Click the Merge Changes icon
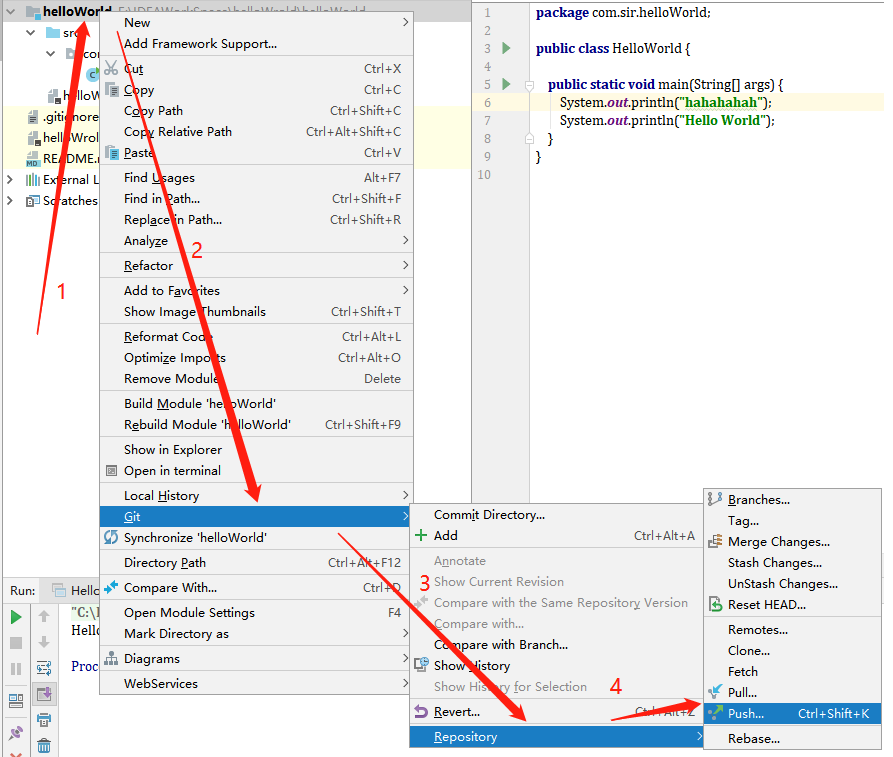The height and width of the screenshot is (757, 893). 715,541
